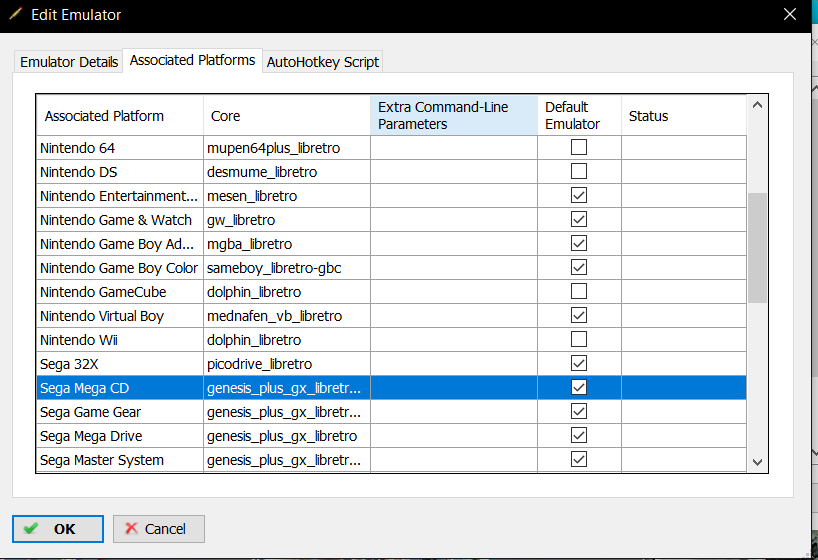The width and height of the screenshot is (818, 560).
Task: Click the extra parameters cell for Sega 32X
Action: pyautogui.click(x=454, y=364)
